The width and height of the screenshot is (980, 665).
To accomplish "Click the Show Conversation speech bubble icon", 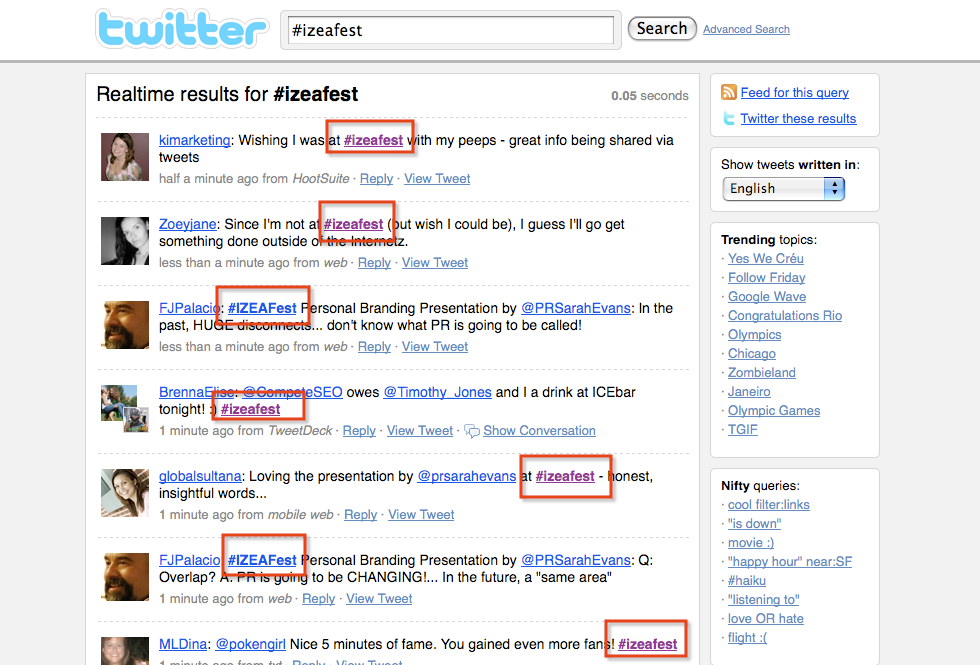I will click(472, 431).
